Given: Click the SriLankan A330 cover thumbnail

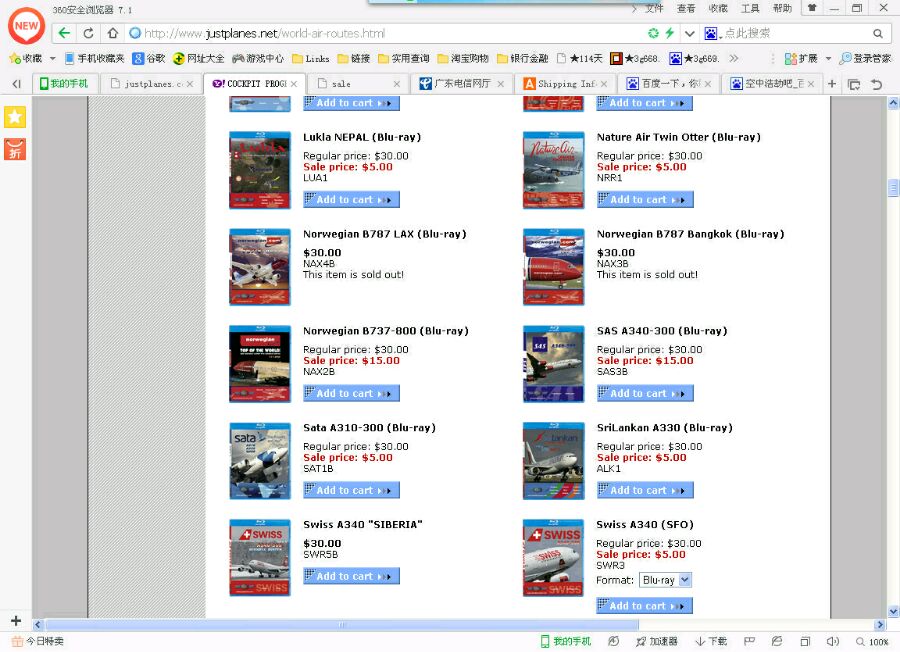Looking at the screenshot, I should [x=553, y=461].
